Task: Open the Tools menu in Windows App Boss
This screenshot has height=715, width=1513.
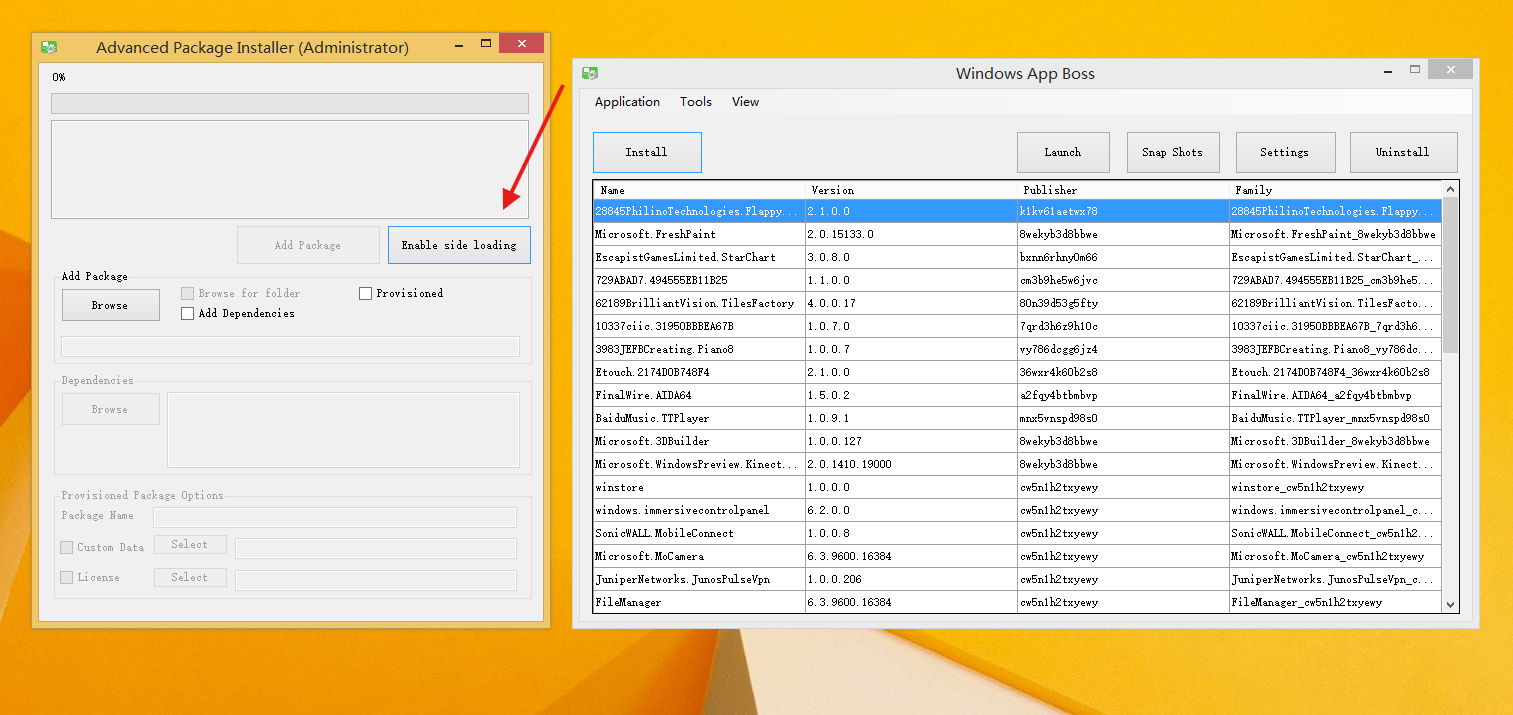Action: point(696,102)
